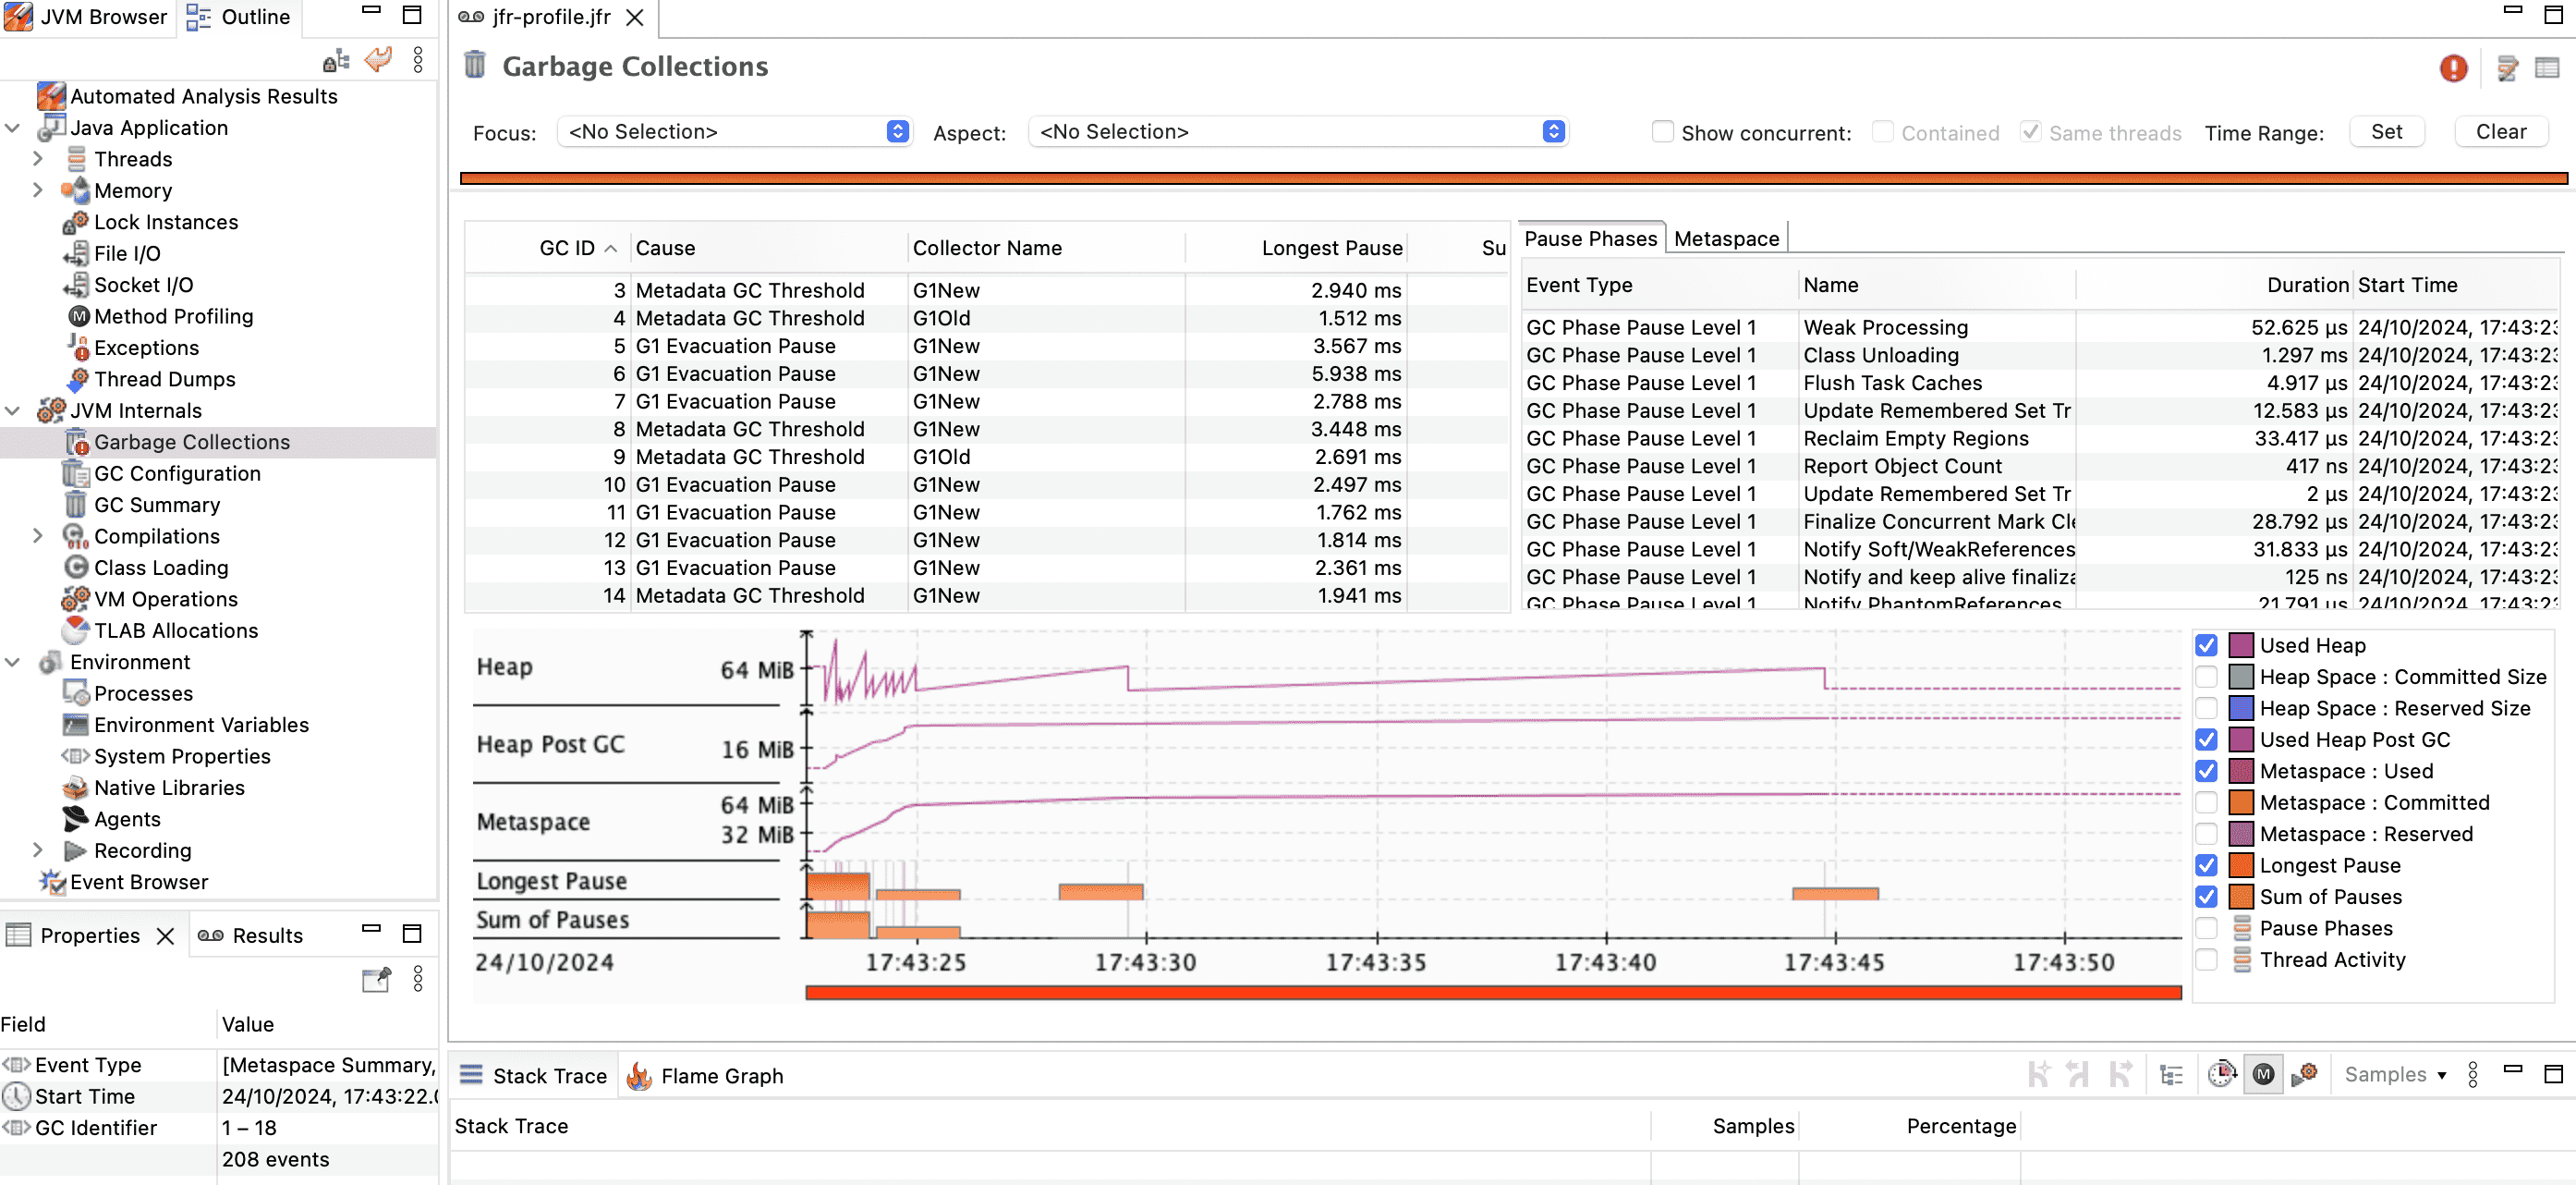Switch to the Results tab
The height and width of the screenshot is (1185, 2576).
pyautogui.click(x=250, y=935)
